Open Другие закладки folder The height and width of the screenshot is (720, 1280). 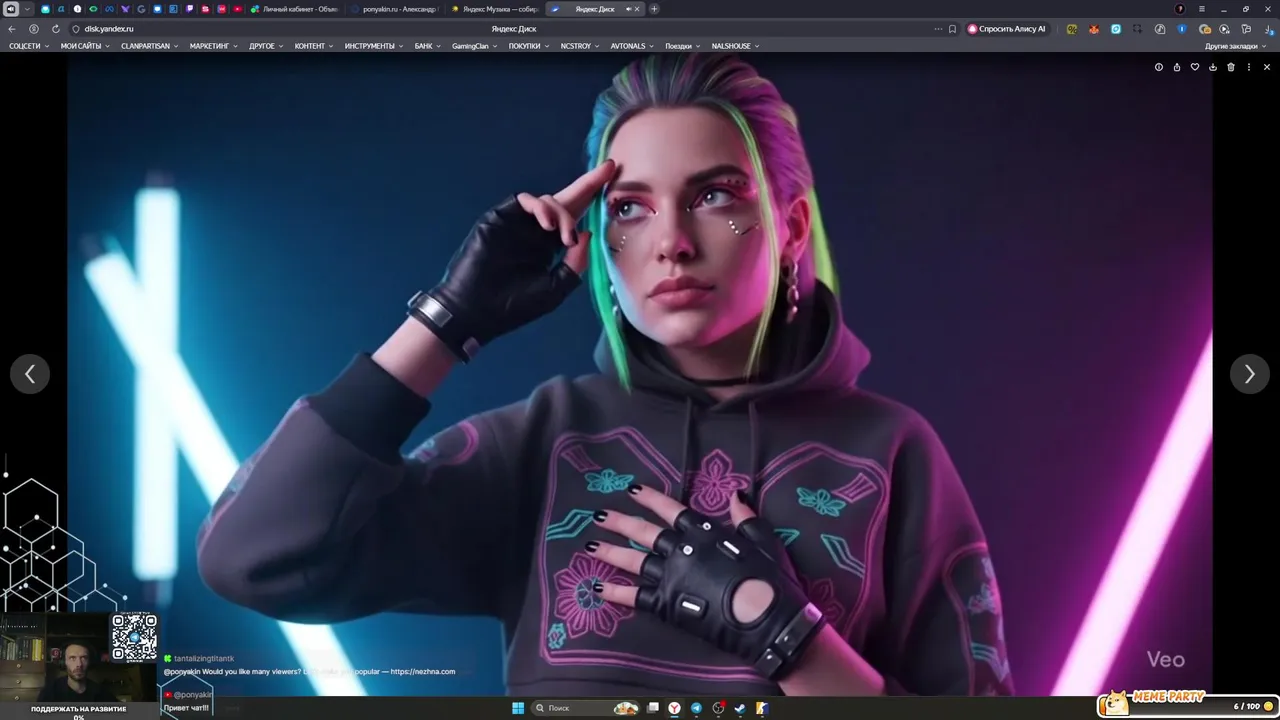1235,46
